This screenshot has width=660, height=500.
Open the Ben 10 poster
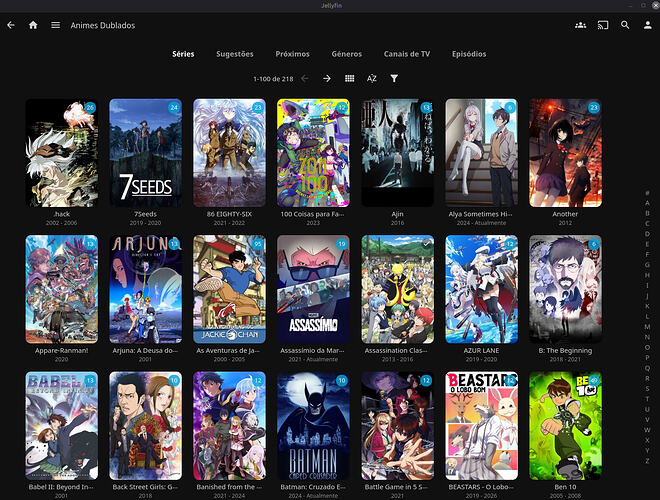pyautogui.click(x=565, y=426)
